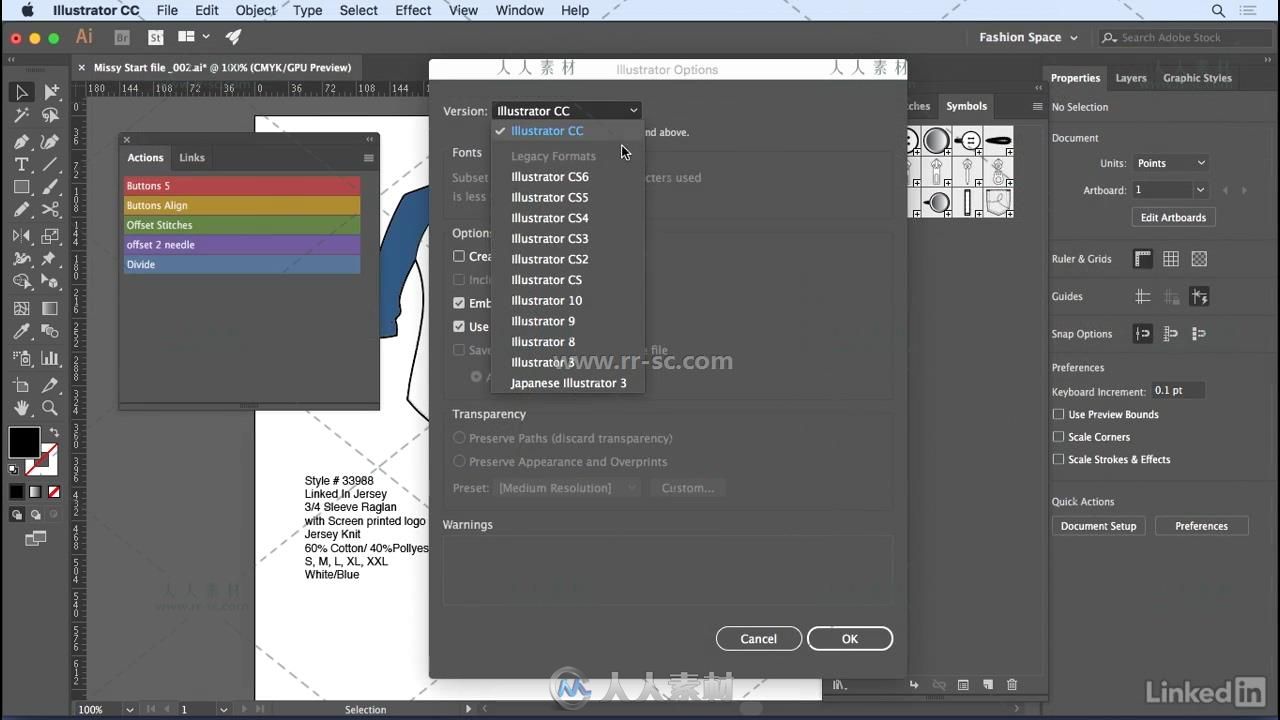Enable Scale Corners checkbox
Image resolution: width=1280 pixels, height=720 pixels.
point(1058,437)
